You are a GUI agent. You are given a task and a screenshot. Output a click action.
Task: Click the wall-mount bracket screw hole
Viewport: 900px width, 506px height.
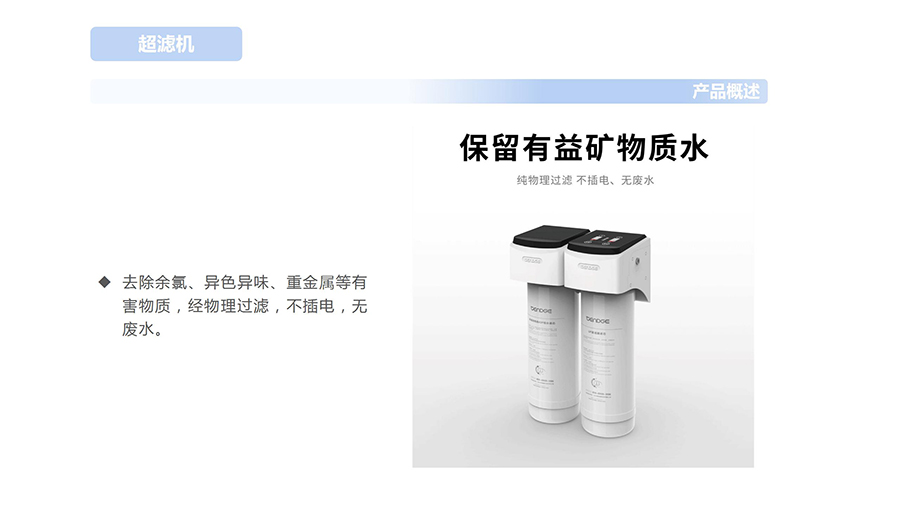[638, 262]
